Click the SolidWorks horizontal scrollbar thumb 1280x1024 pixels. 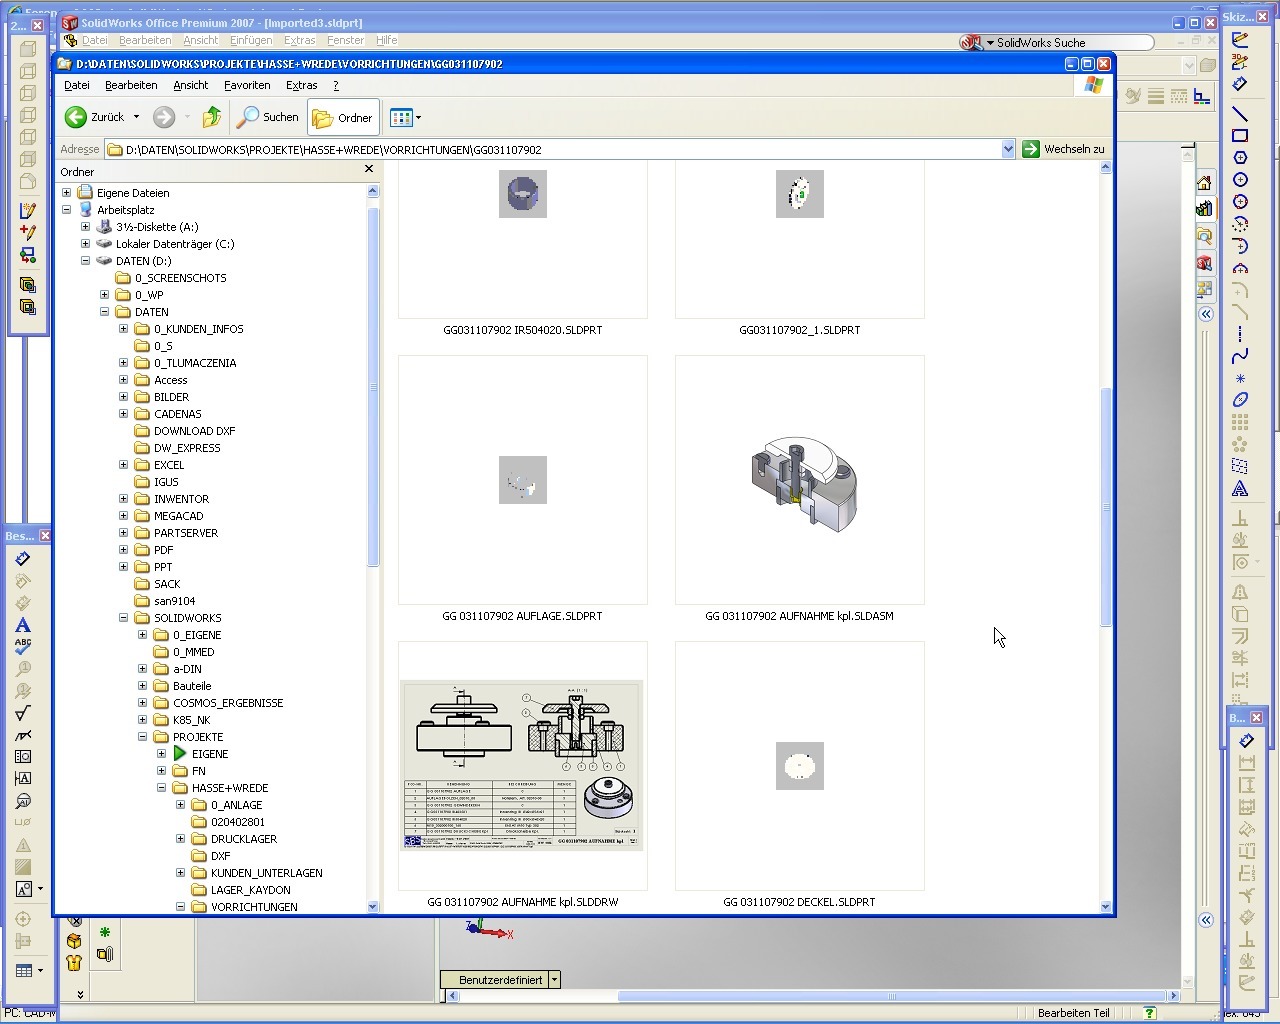click(x=892, y=996)
